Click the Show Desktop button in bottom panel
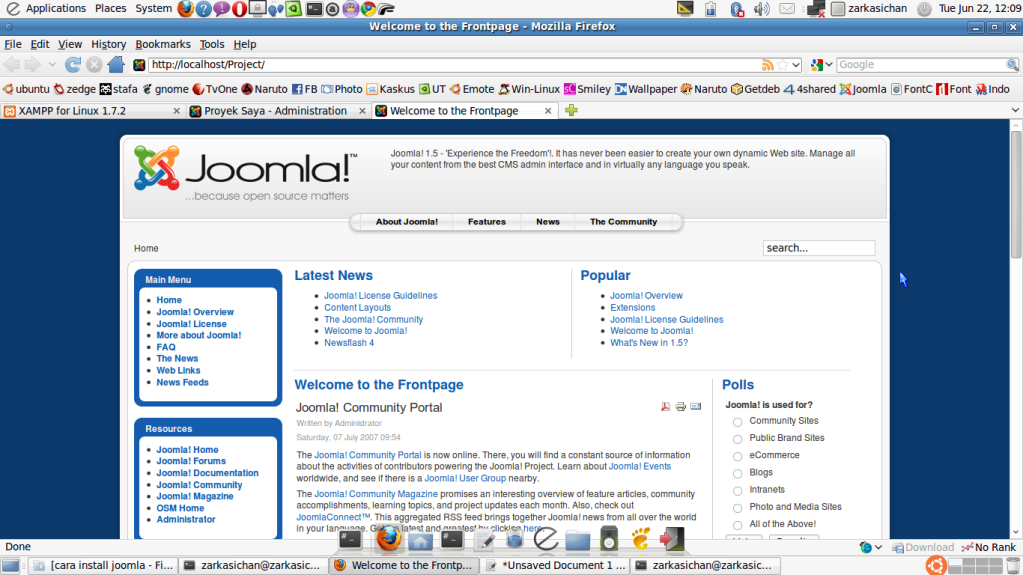Image resolution: width=1023 pixels, height=575 pixels. [x=10, y=565]
